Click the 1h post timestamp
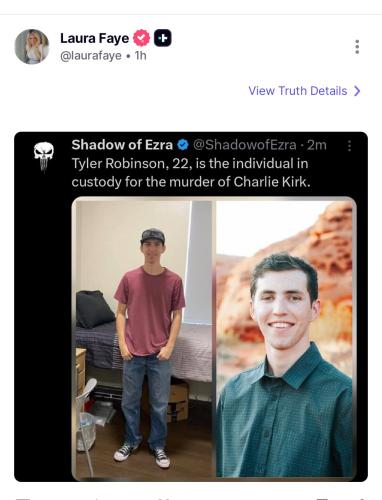 pyautogui.click(x=140, y=55)
